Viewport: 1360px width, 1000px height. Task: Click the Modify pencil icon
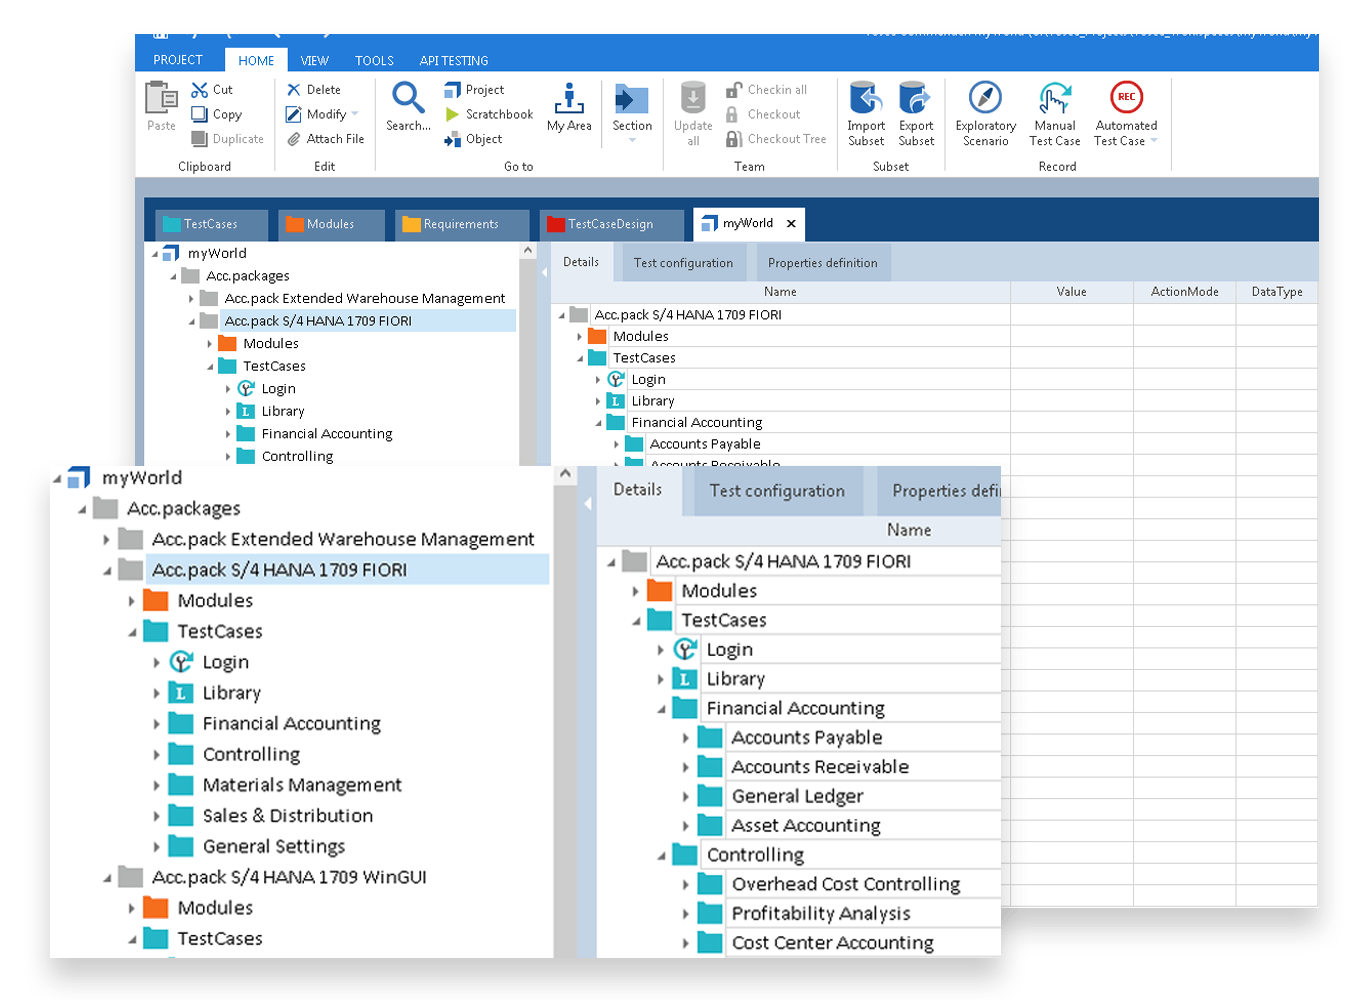(x=294, y=115)
